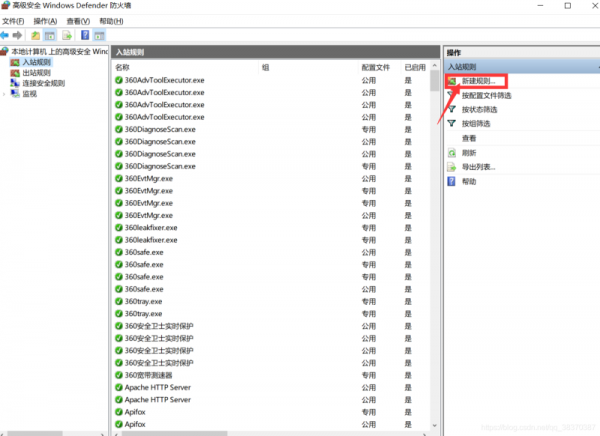Select 出站规则 in the left tree
600x436 pixels.
point(29,72)
